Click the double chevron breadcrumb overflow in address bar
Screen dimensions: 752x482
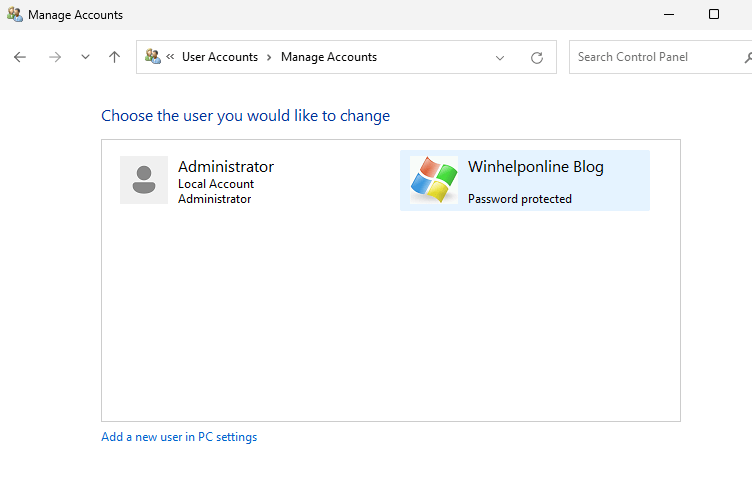coord(170,57)
